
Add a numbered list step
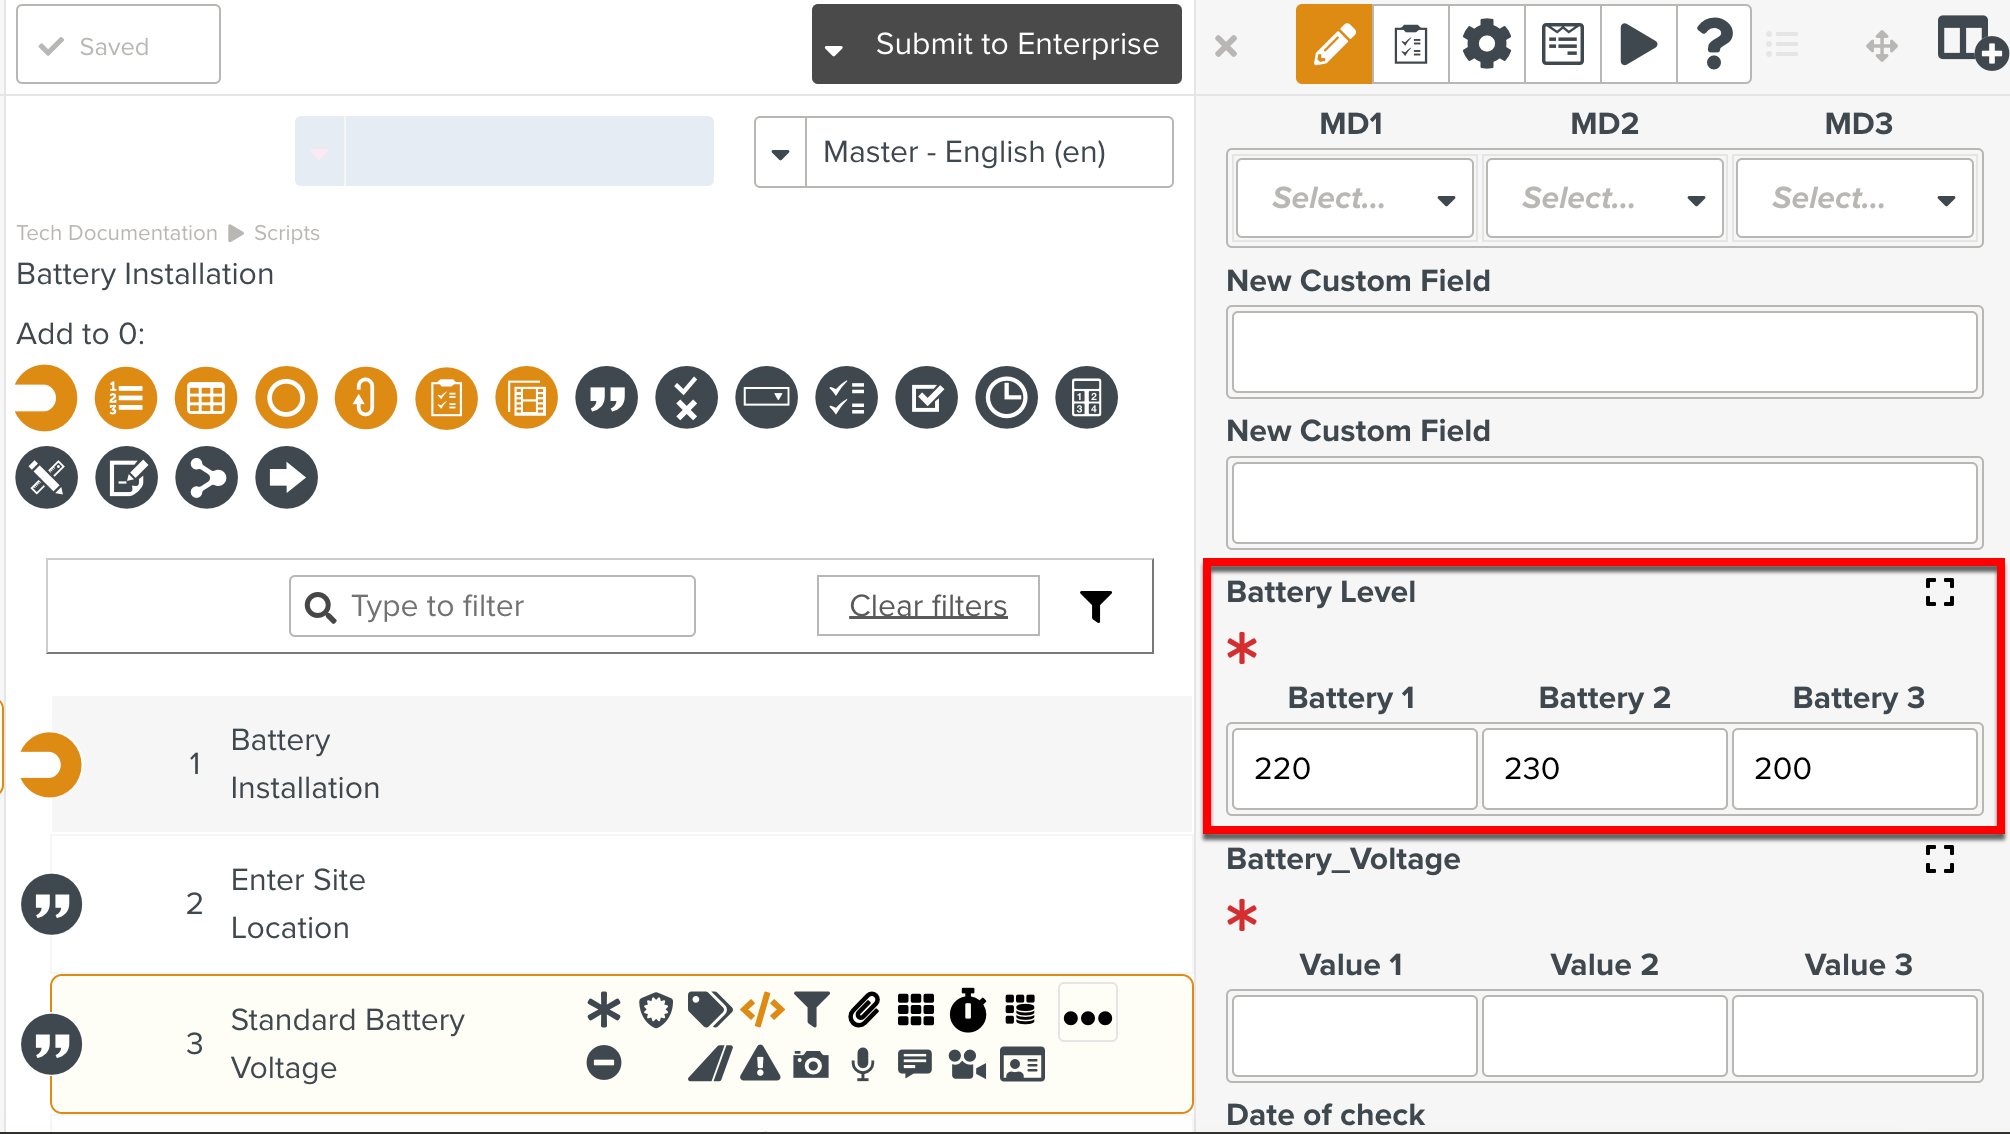pos(125,397)
